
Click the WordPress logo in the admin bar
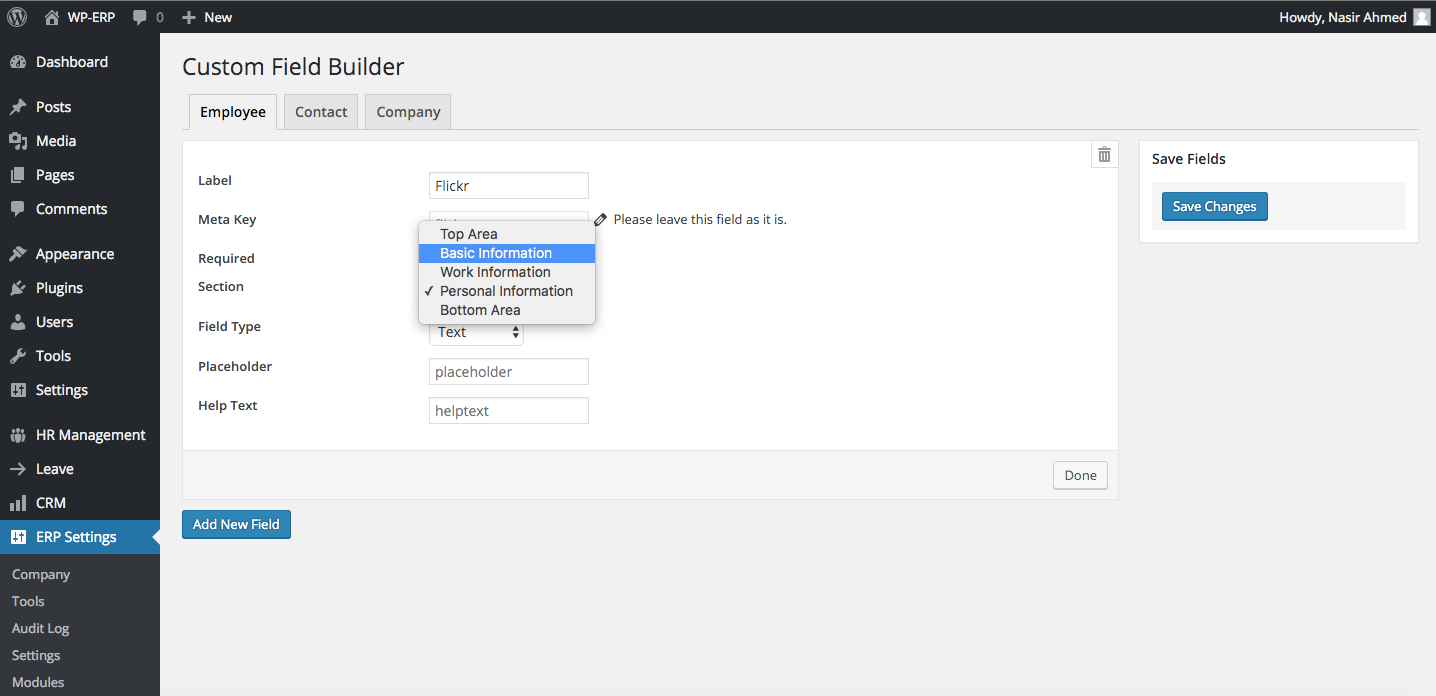[15, 16]
